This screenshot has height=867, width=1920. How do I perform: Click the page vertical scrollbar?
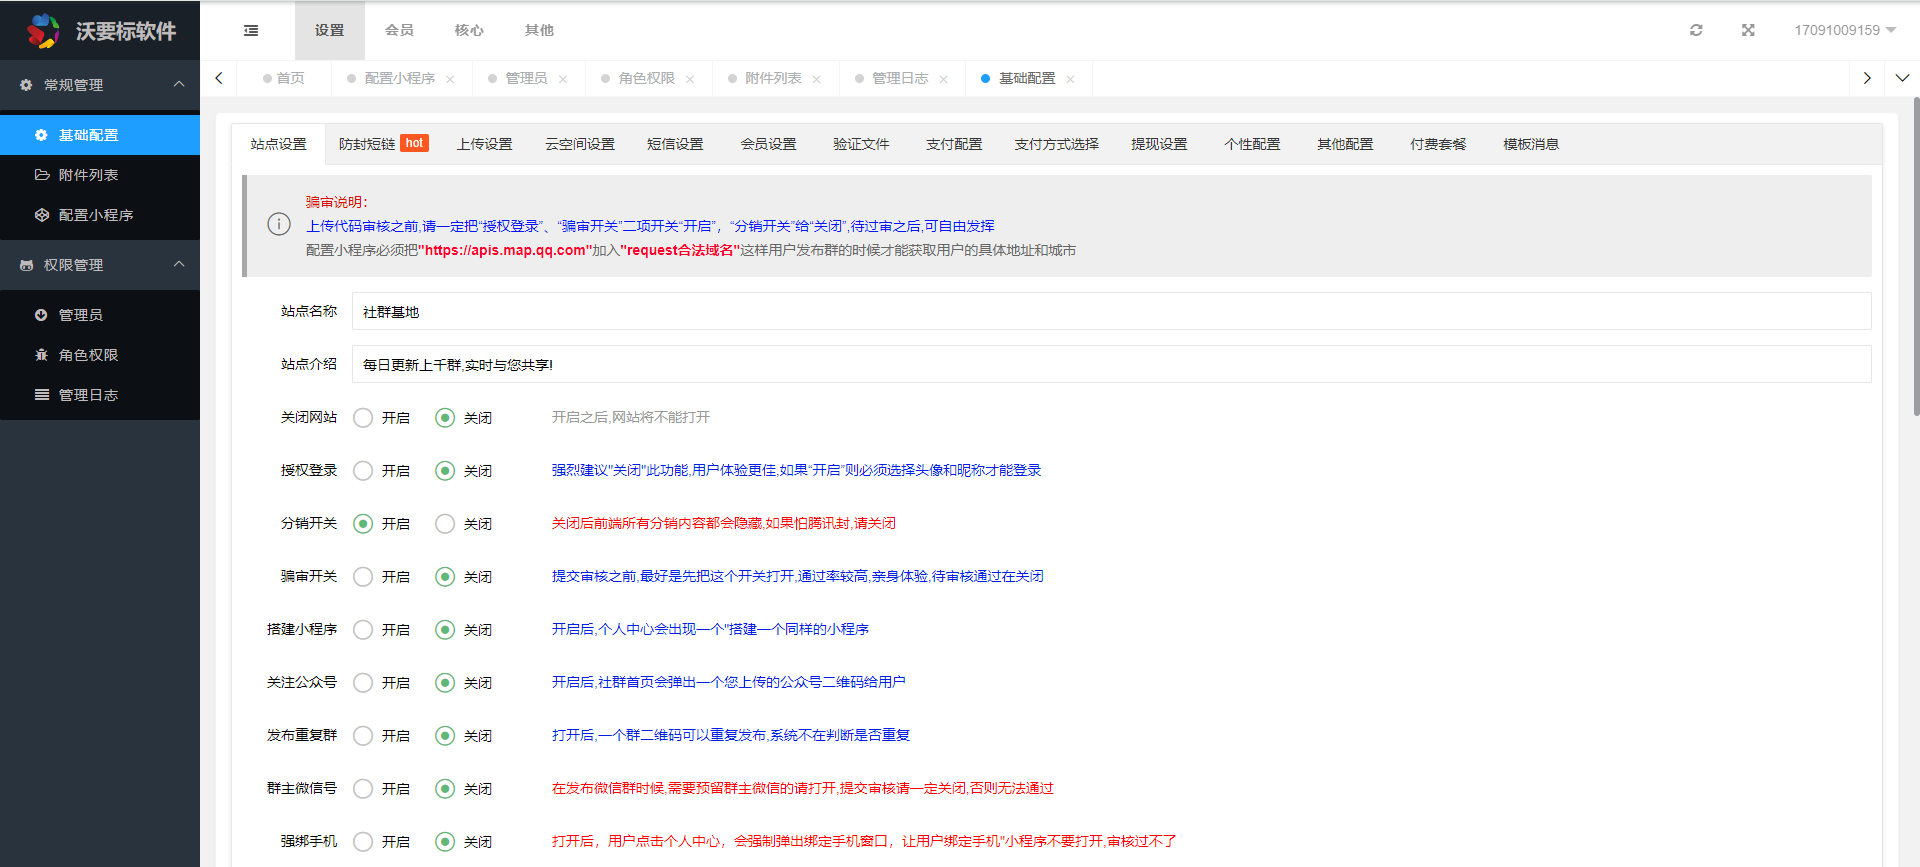(x=1916, y=257)
